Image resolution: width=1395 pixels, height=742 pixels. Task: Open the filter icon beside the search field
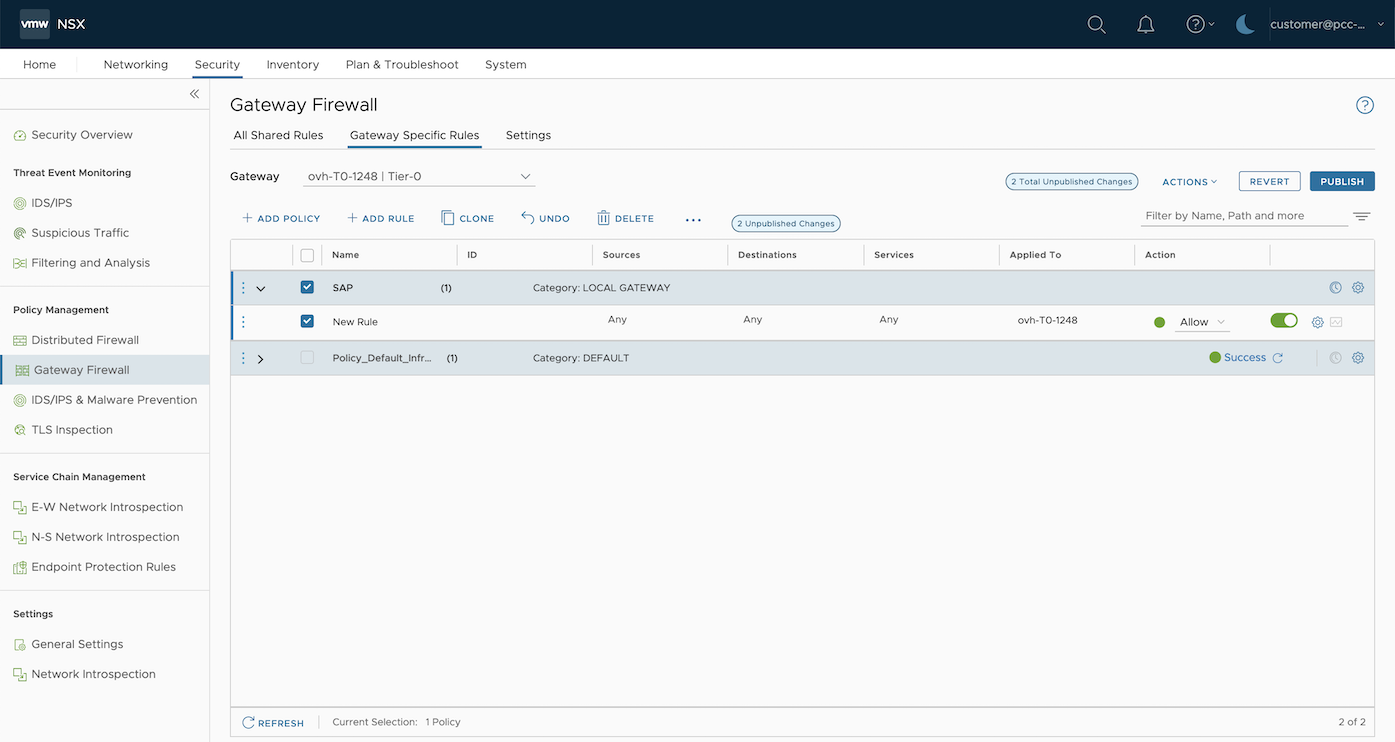point(1361,215)
